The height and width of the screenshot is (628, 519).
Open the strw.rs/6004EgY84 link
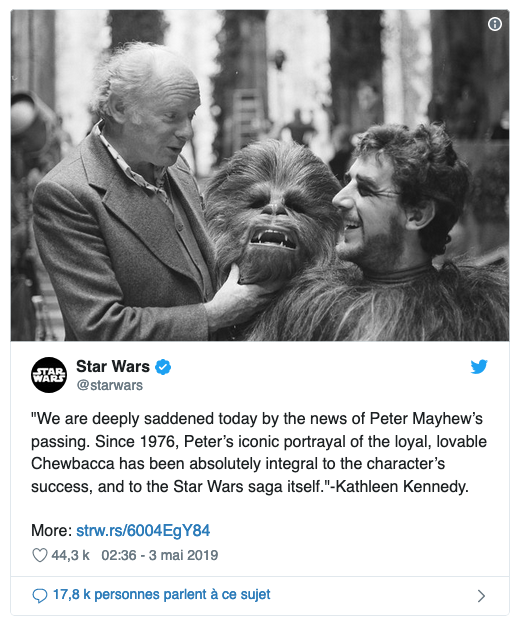click(143, 531)
